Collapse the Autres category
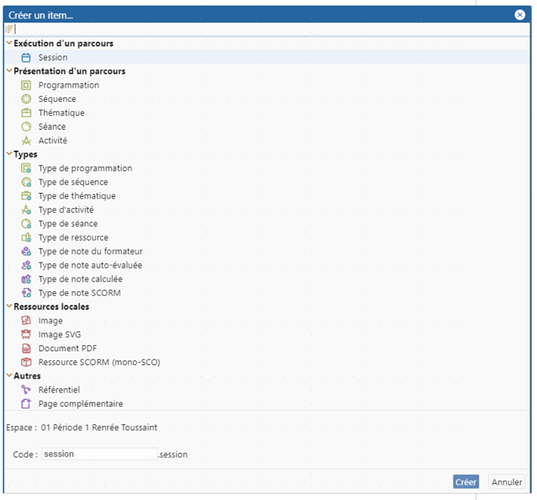This screenshot has height=500, width=537. 9,376
